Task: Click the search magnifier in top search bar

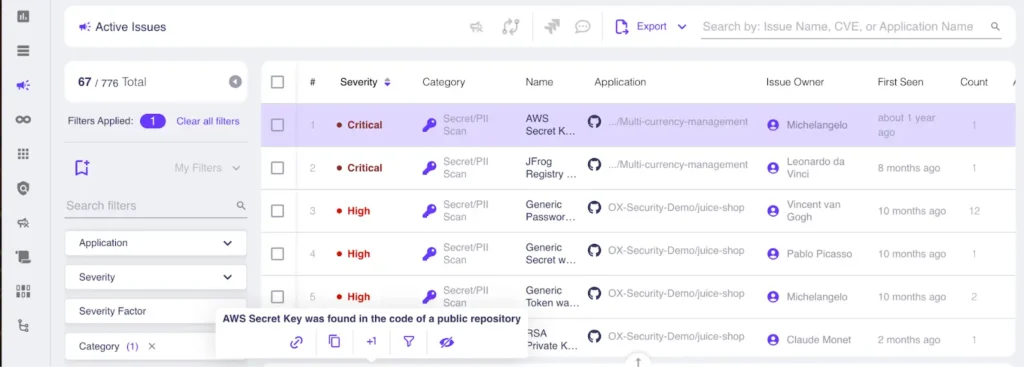Action: click(x=995, y=27)
